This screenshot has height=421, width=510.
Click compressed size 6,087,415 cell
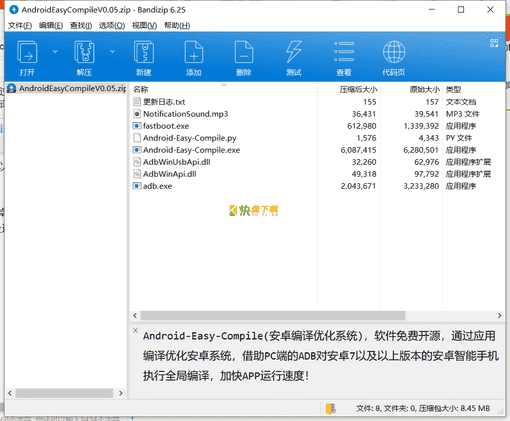358,150
